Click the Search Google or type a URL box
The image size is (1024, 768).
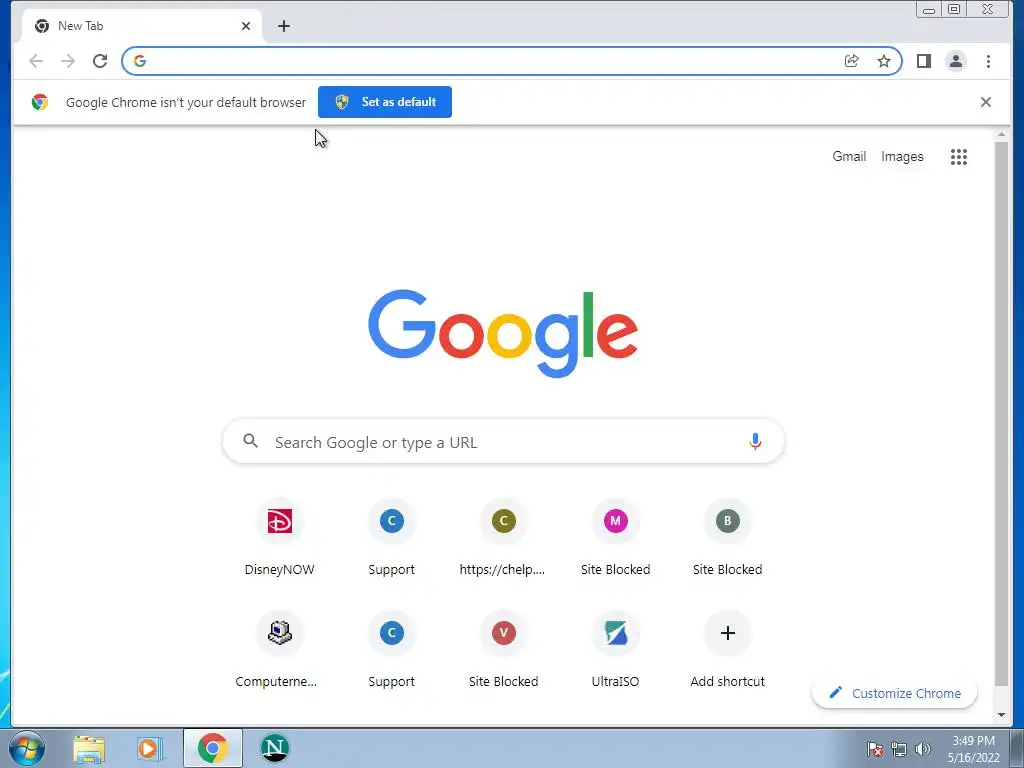click(503, 442)
